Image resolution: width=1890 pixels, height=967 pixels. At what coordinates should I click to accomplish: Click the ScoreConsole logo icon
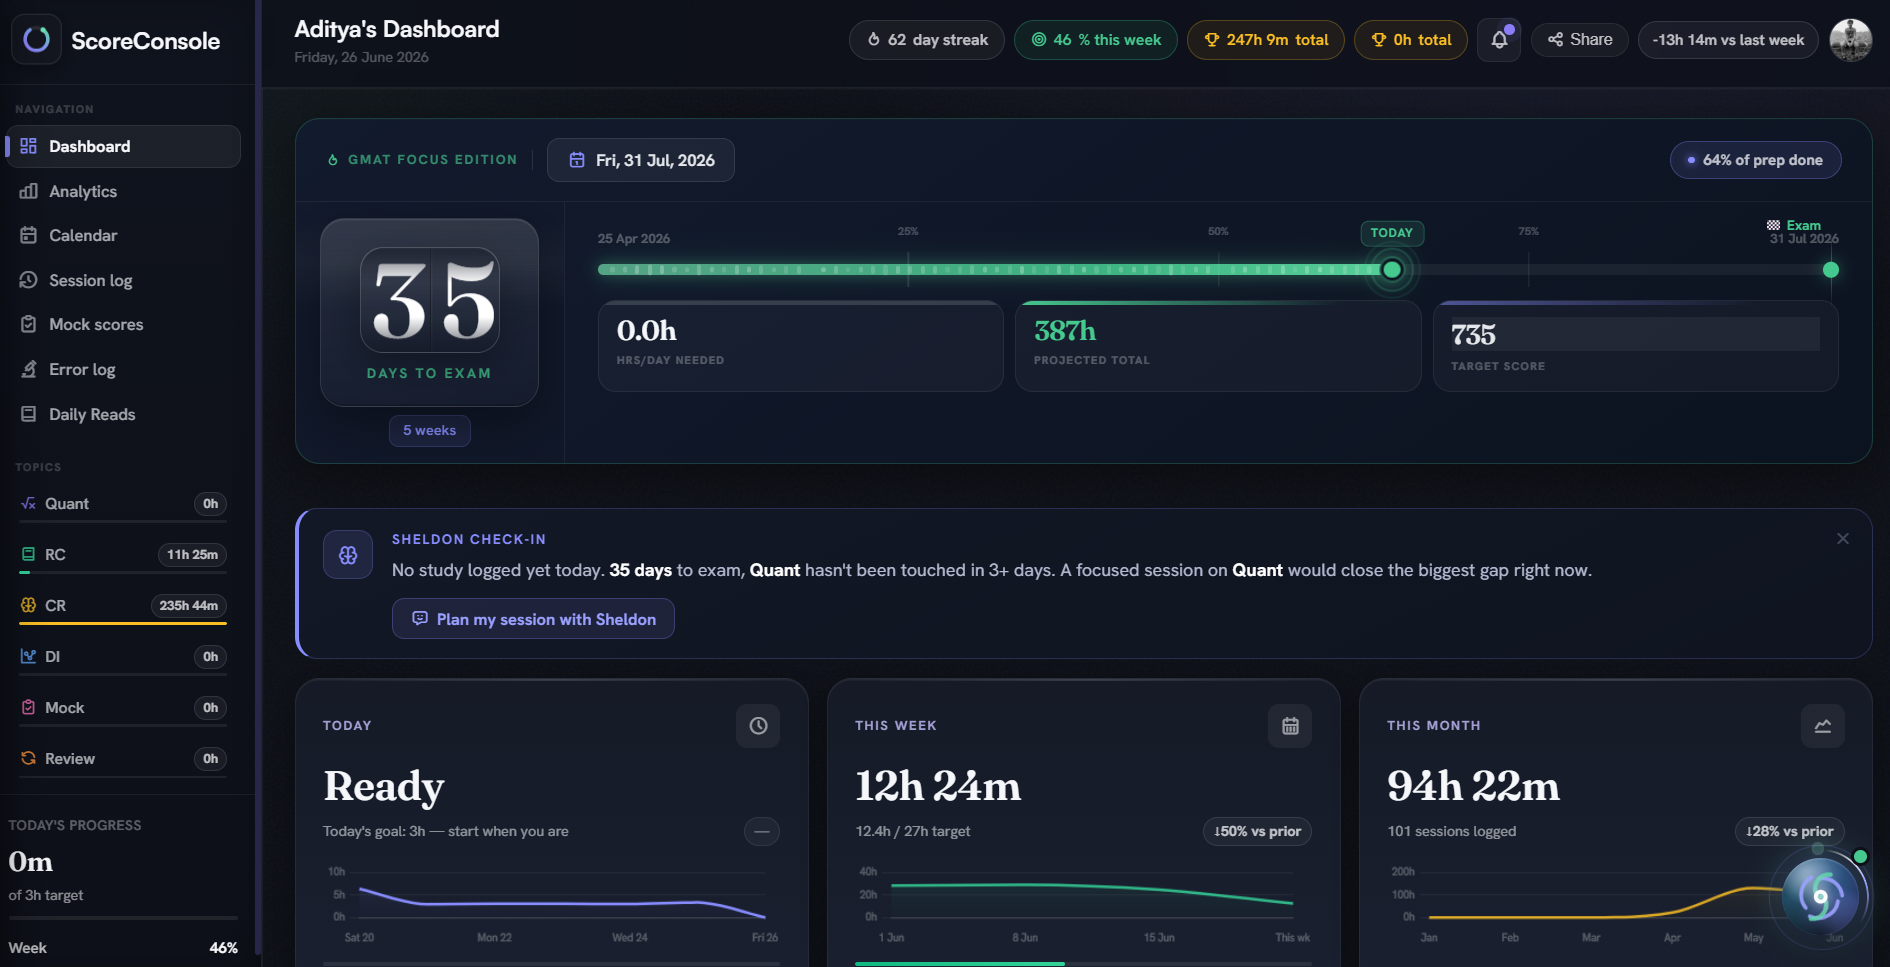pos(37,40)
